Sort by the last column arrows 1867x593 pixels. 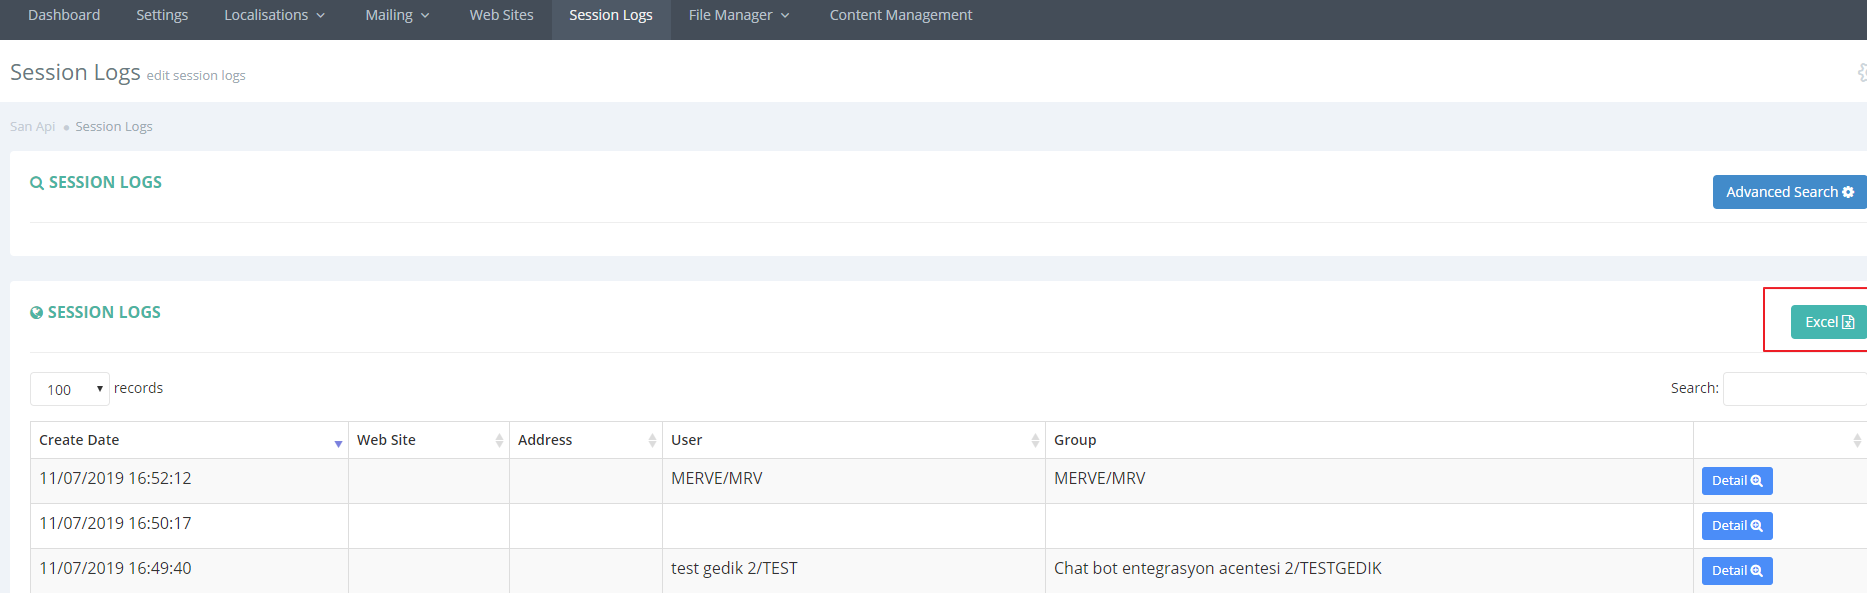click(1856, 440)
